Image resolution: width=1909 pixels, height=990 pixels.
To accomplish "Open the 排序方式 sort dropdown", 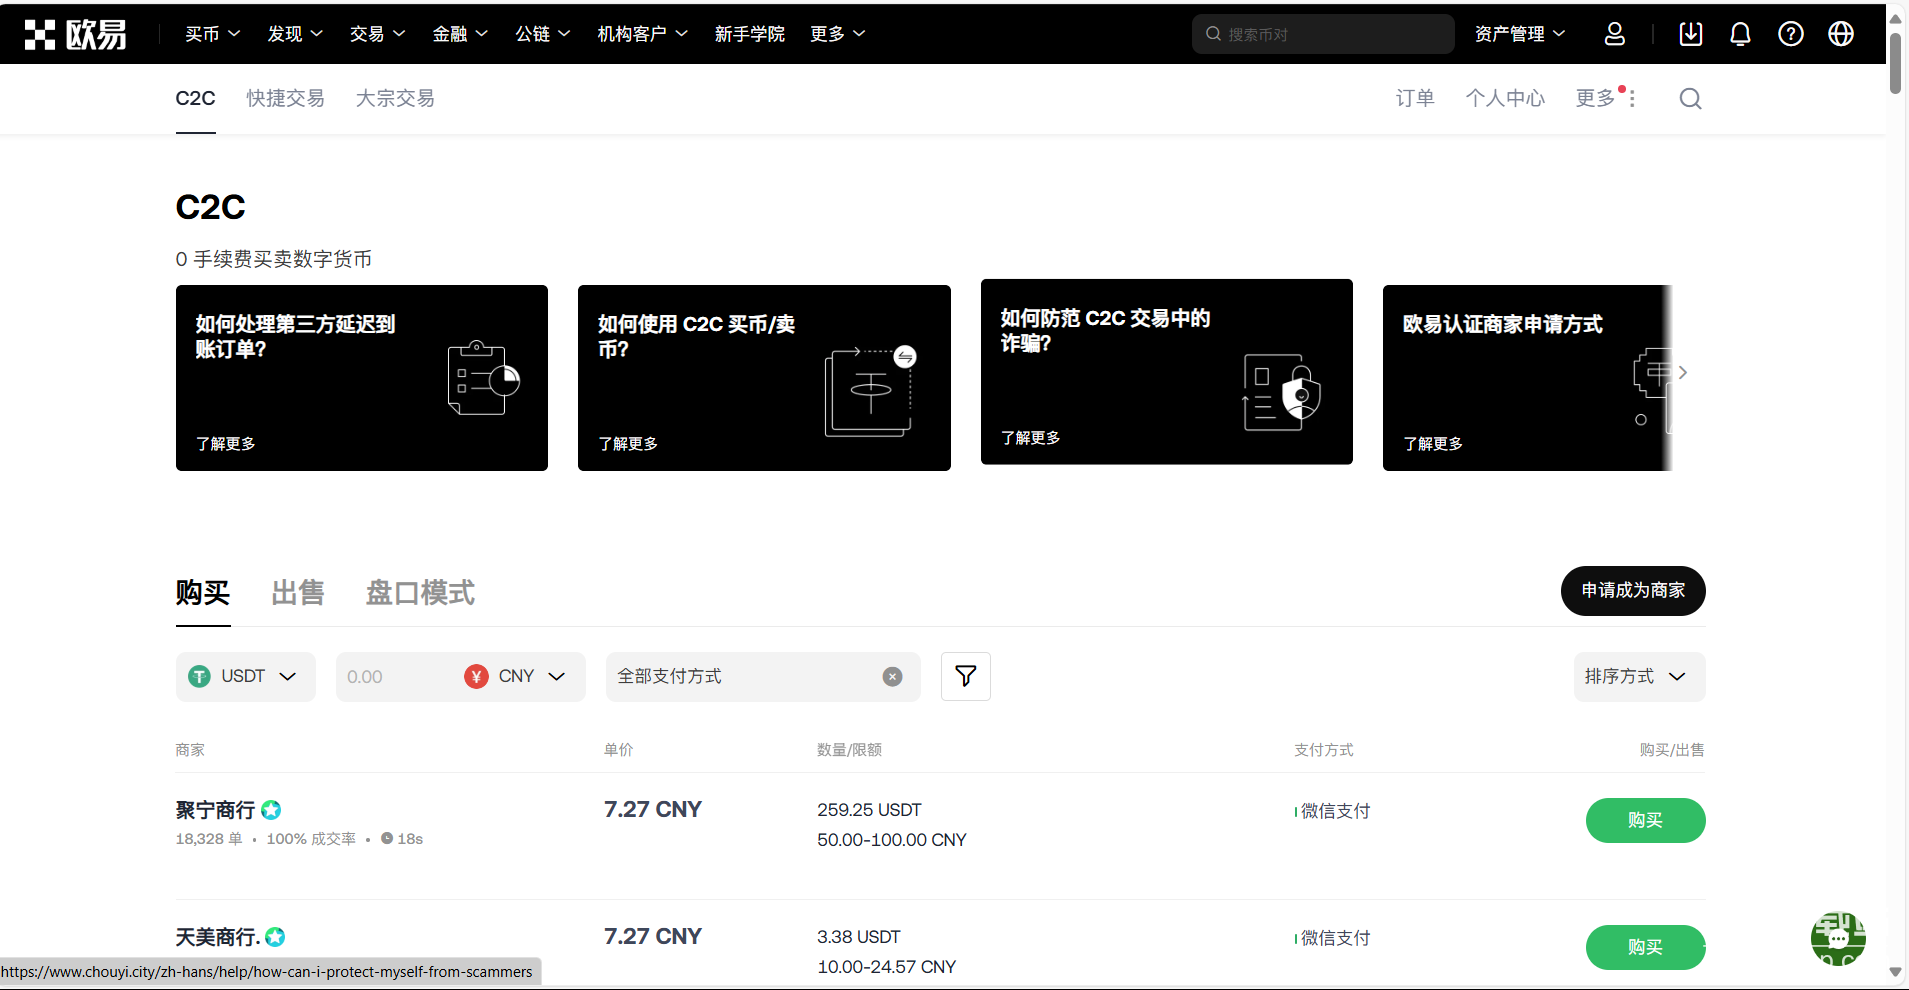I will tap(1639, 677).
